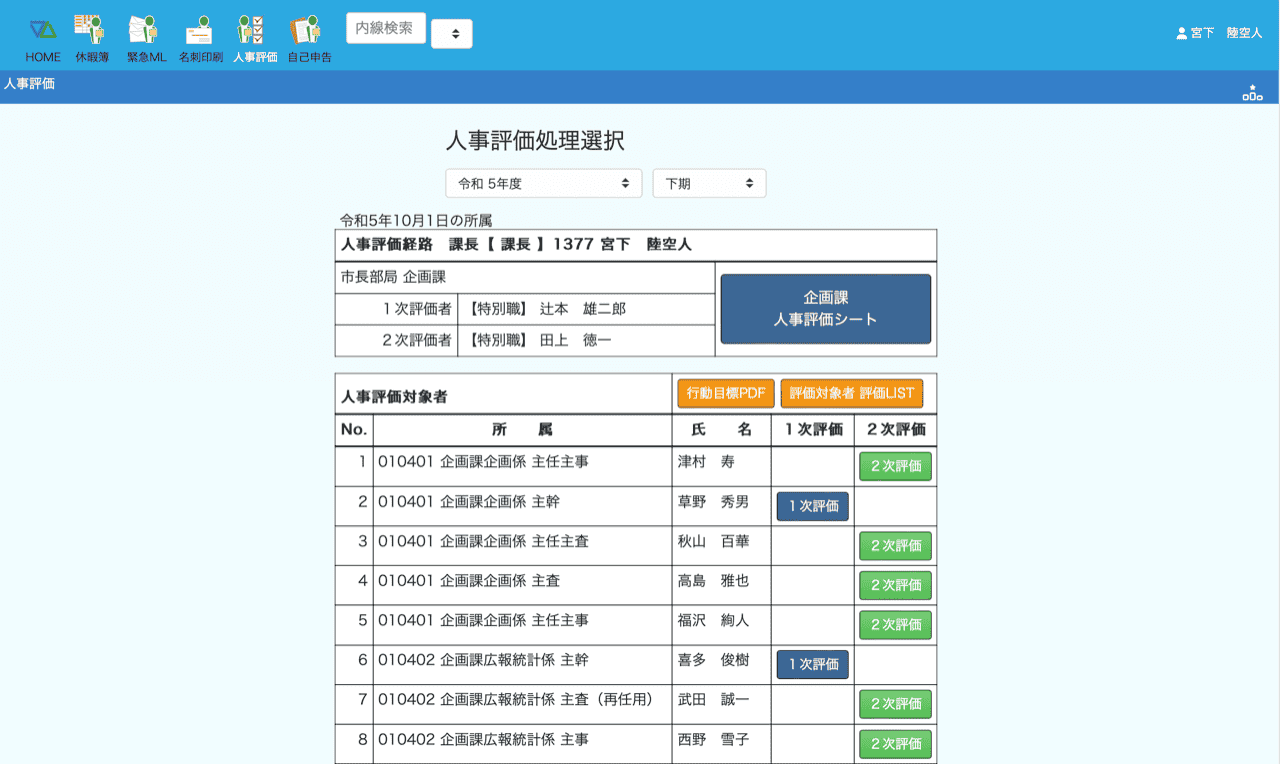The height and width of the screenshot is (764, 1280).
Task: Click the 評価対象者 評価LIST button
Action: point(852,394)
